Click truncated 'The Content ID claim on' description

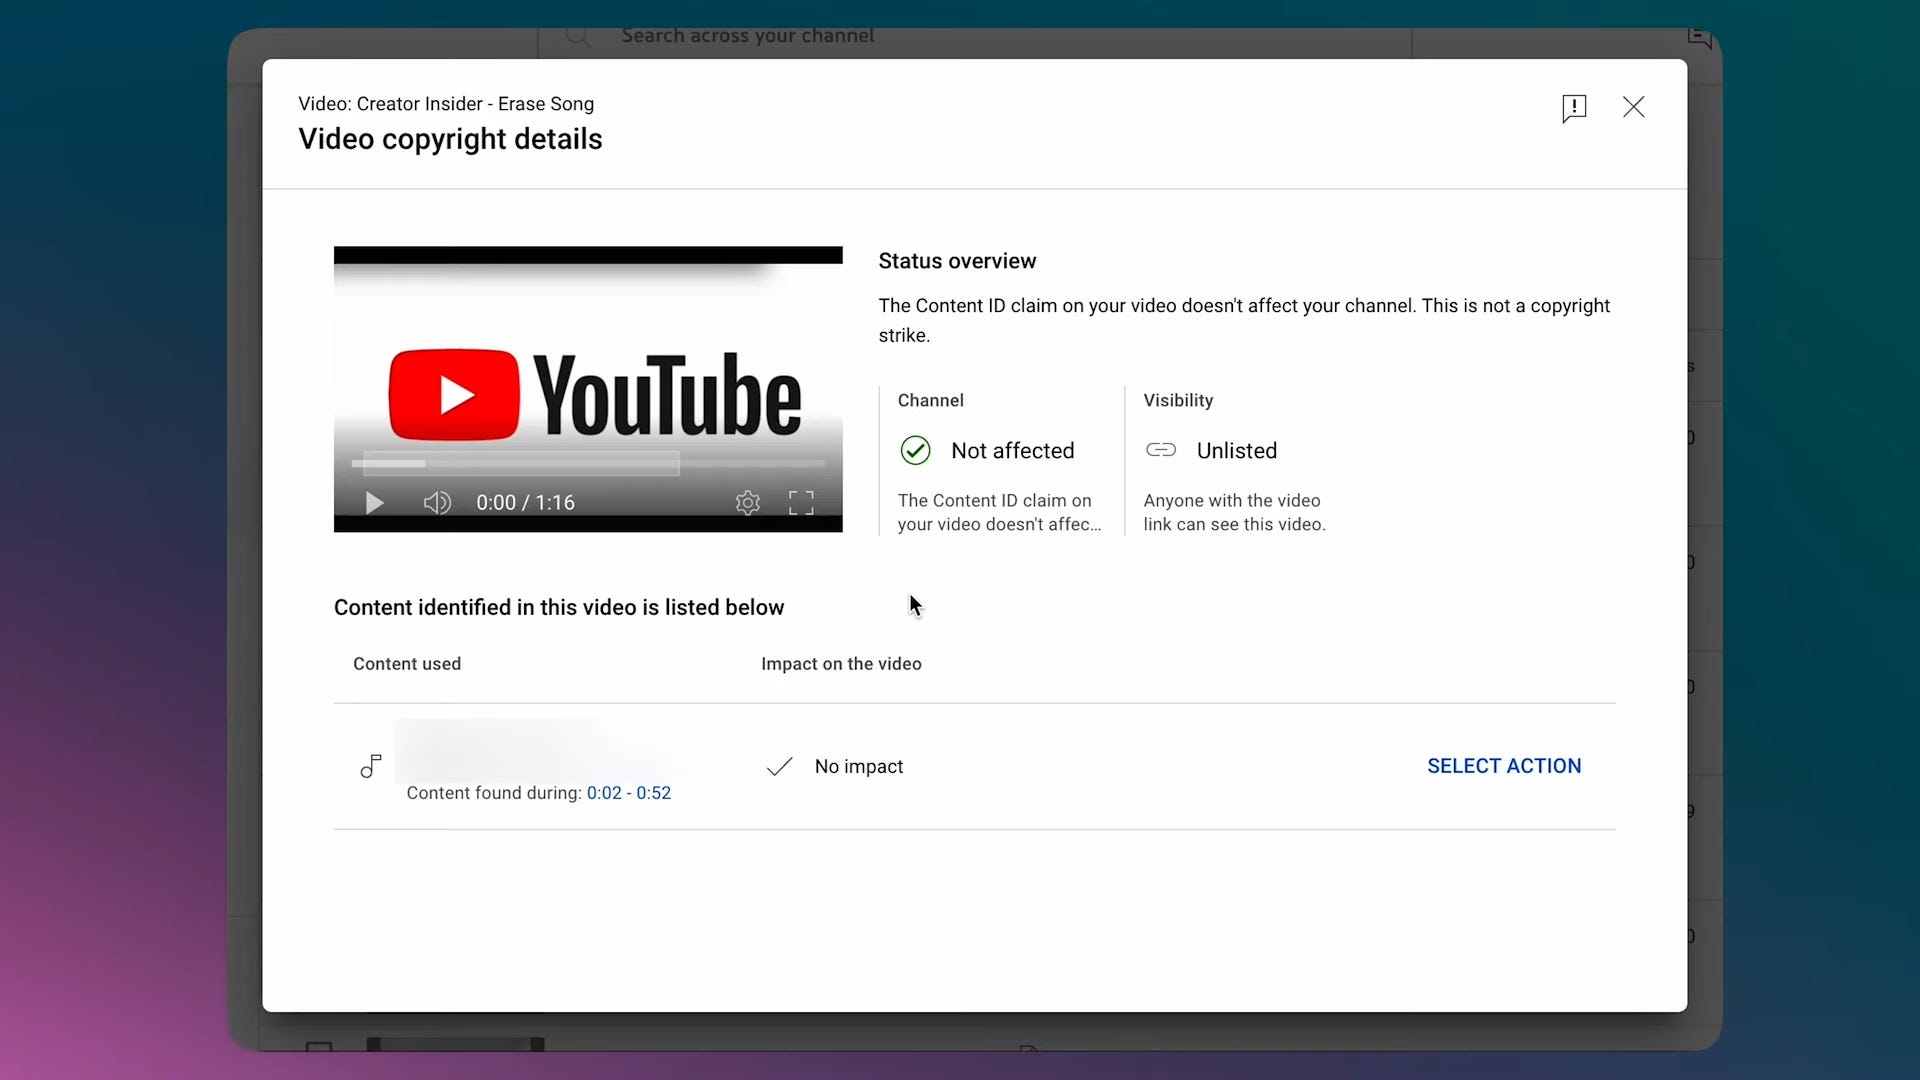(999, 513)
